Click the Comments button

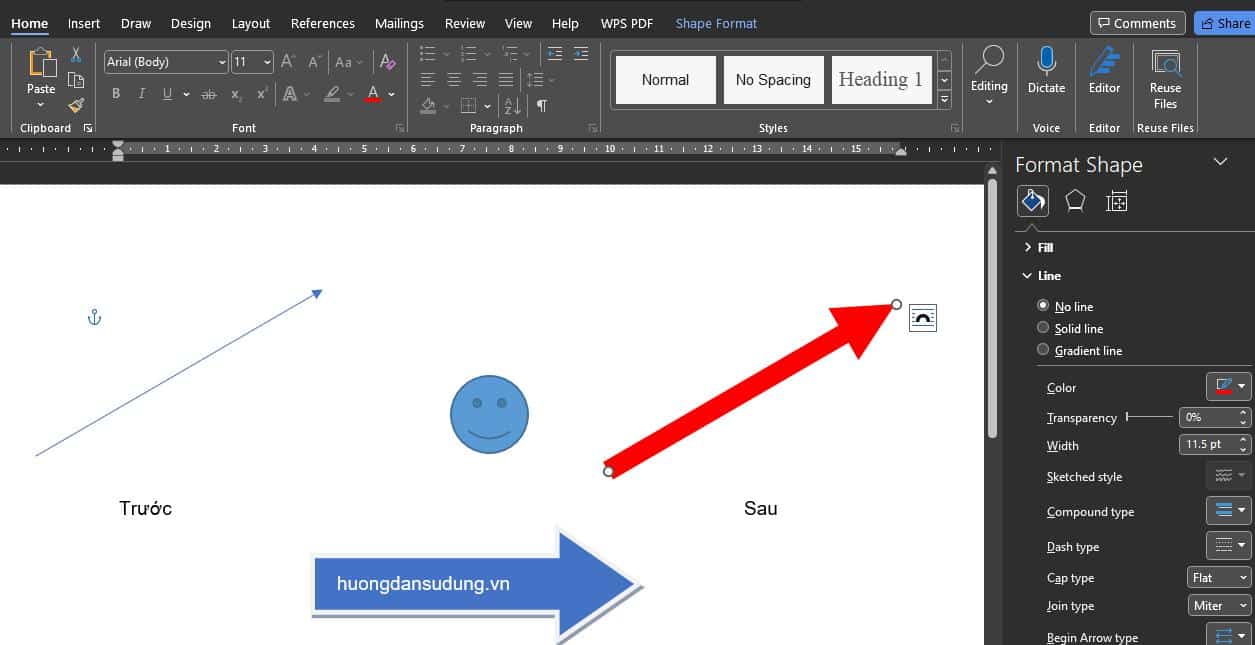point(1137,23)
